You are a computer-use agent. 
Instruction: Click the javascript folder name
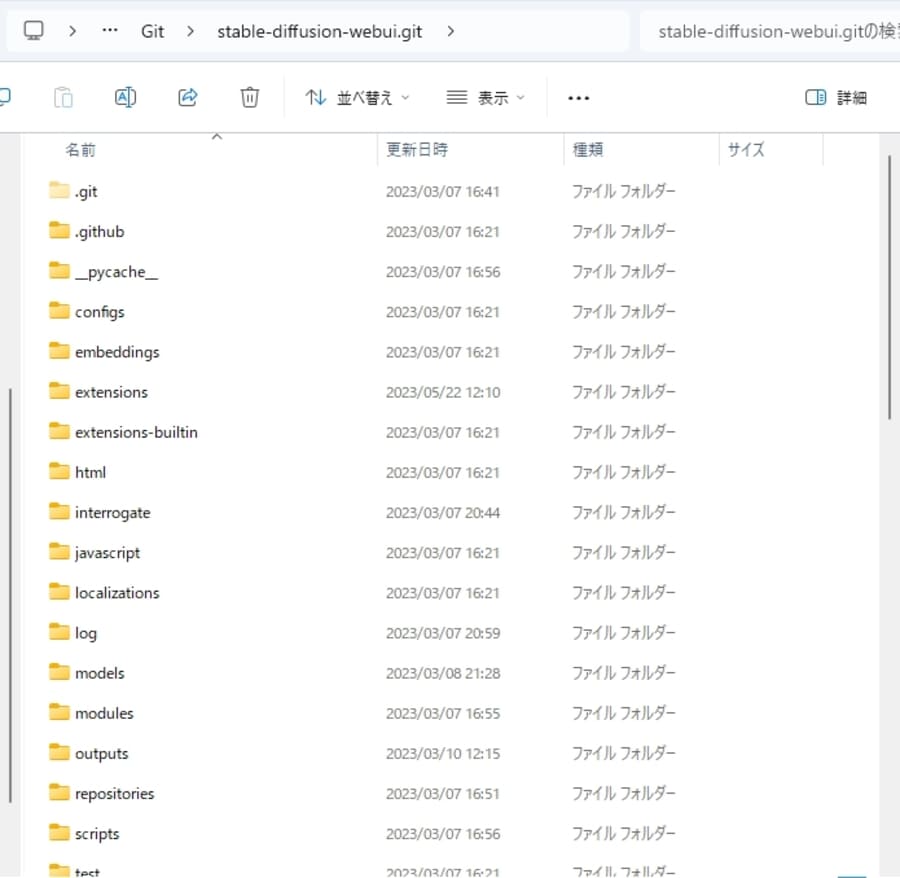pos(107,553)
